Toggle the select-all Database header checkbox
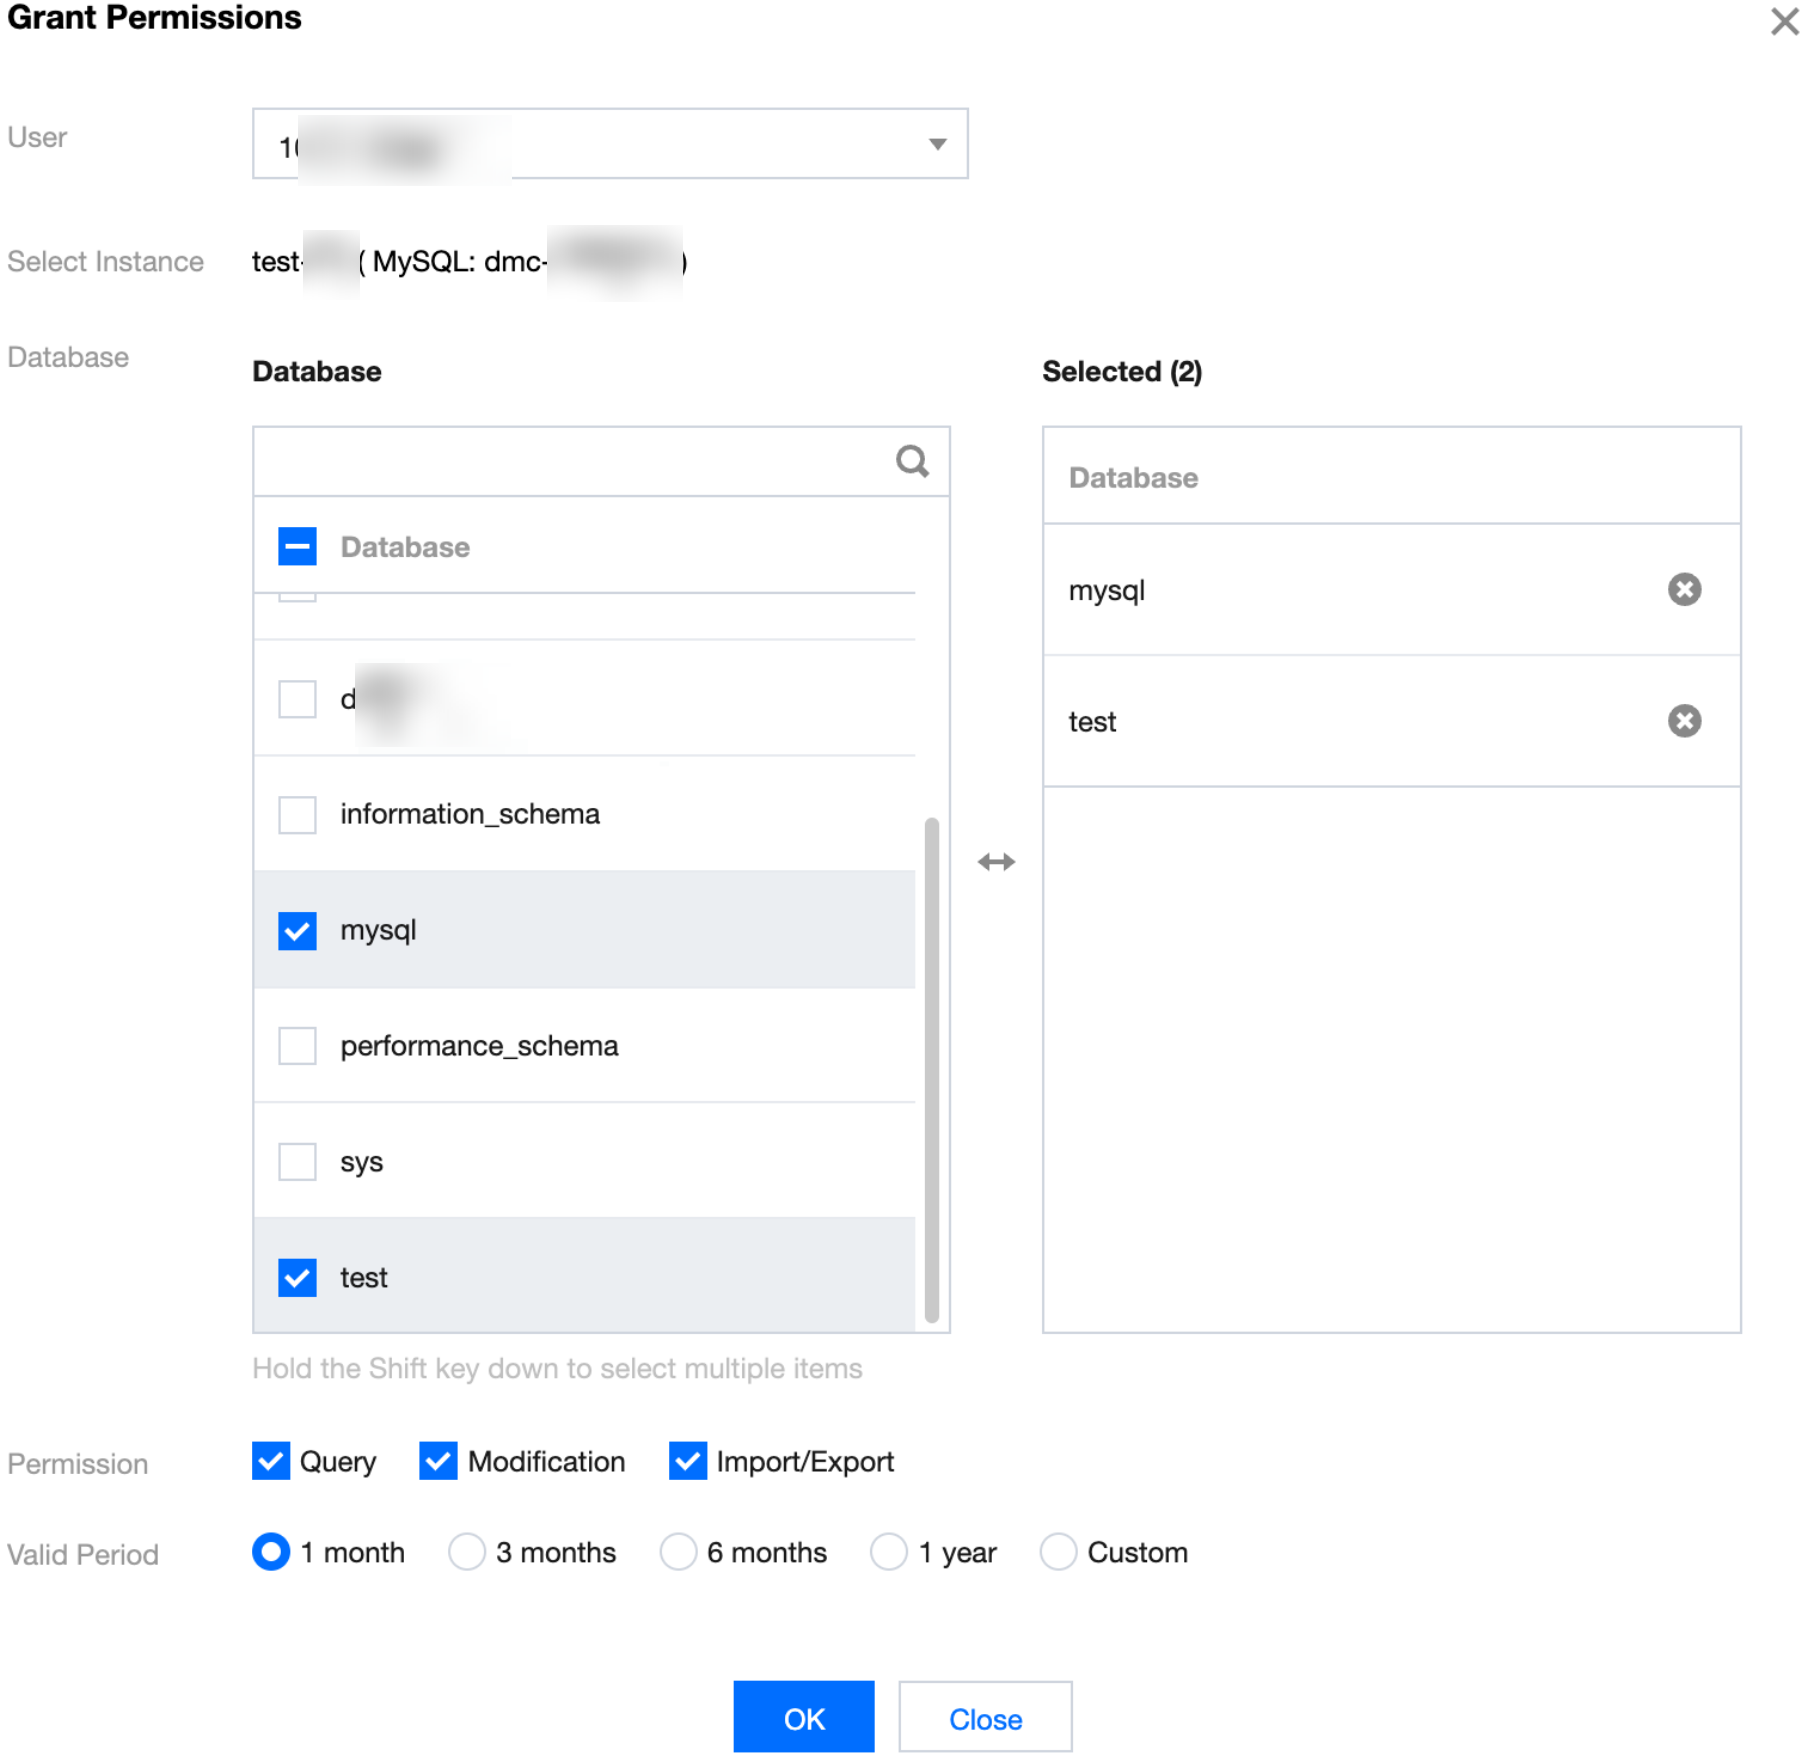 (x=297, y=547)
